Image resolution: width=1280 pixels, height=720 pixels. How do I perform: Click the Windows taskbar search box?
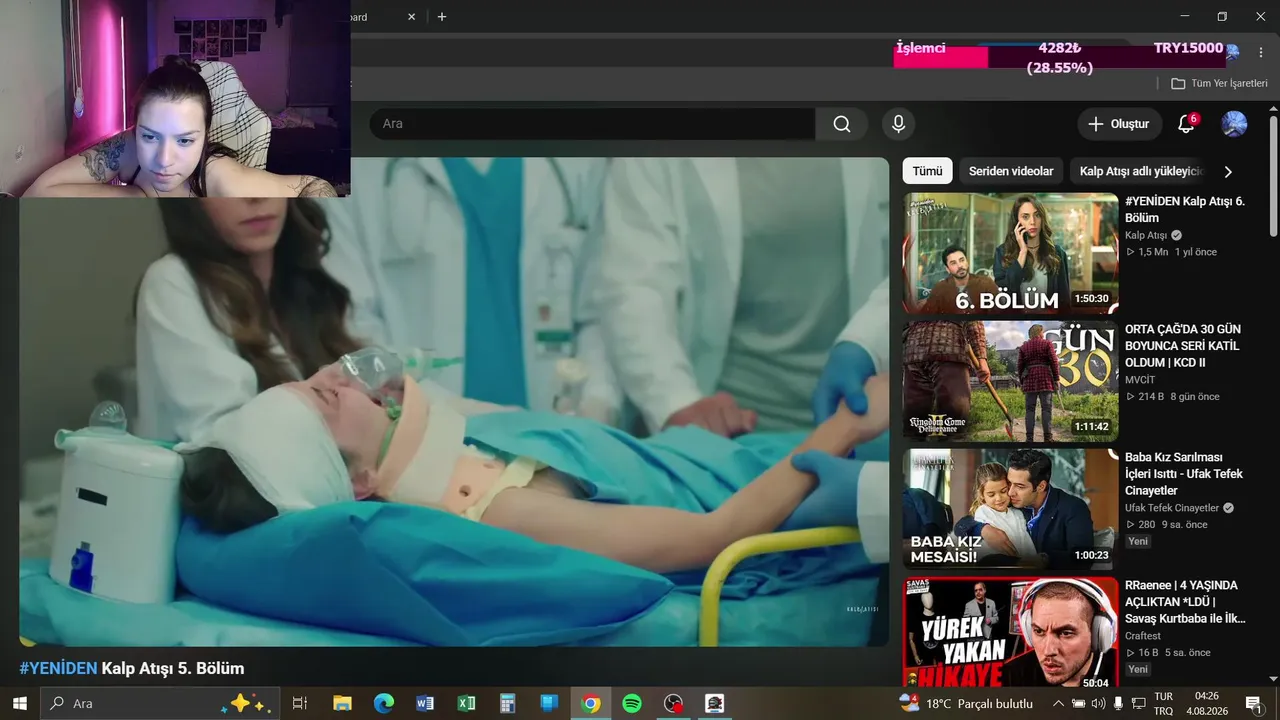pos(160,703)
